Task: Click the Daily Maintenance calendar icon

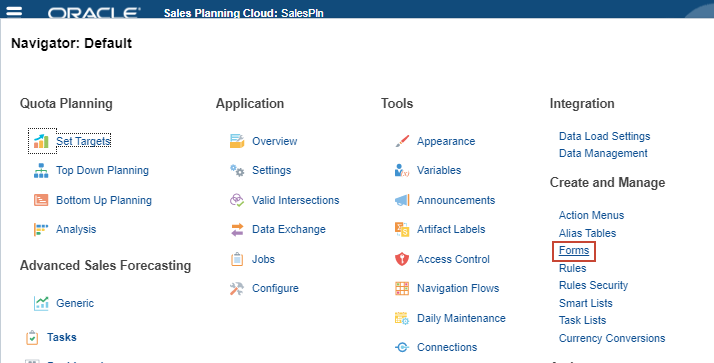Action: tap(402, 318)
